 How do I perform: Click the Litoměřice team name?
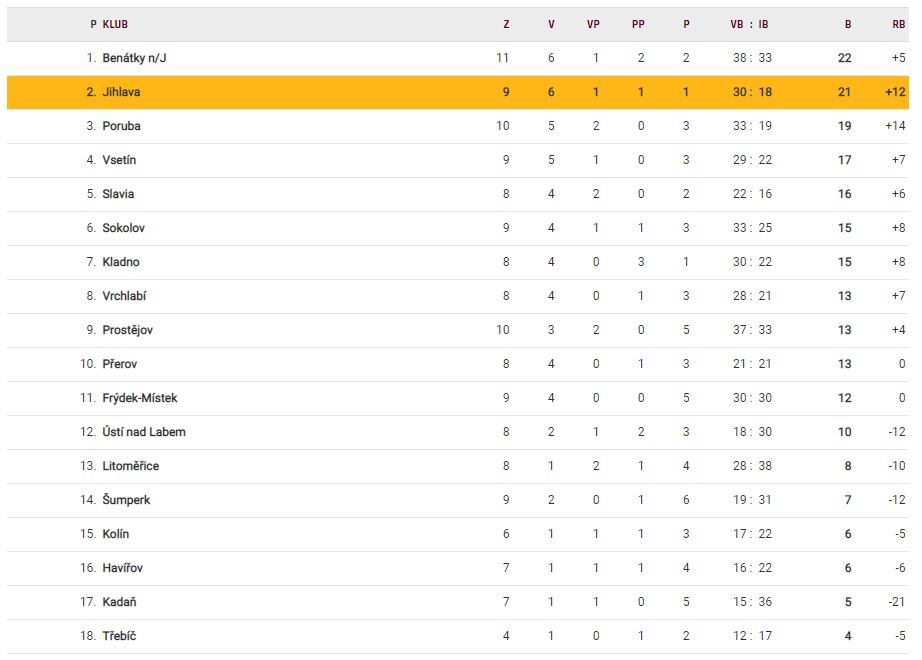(130, 466)
